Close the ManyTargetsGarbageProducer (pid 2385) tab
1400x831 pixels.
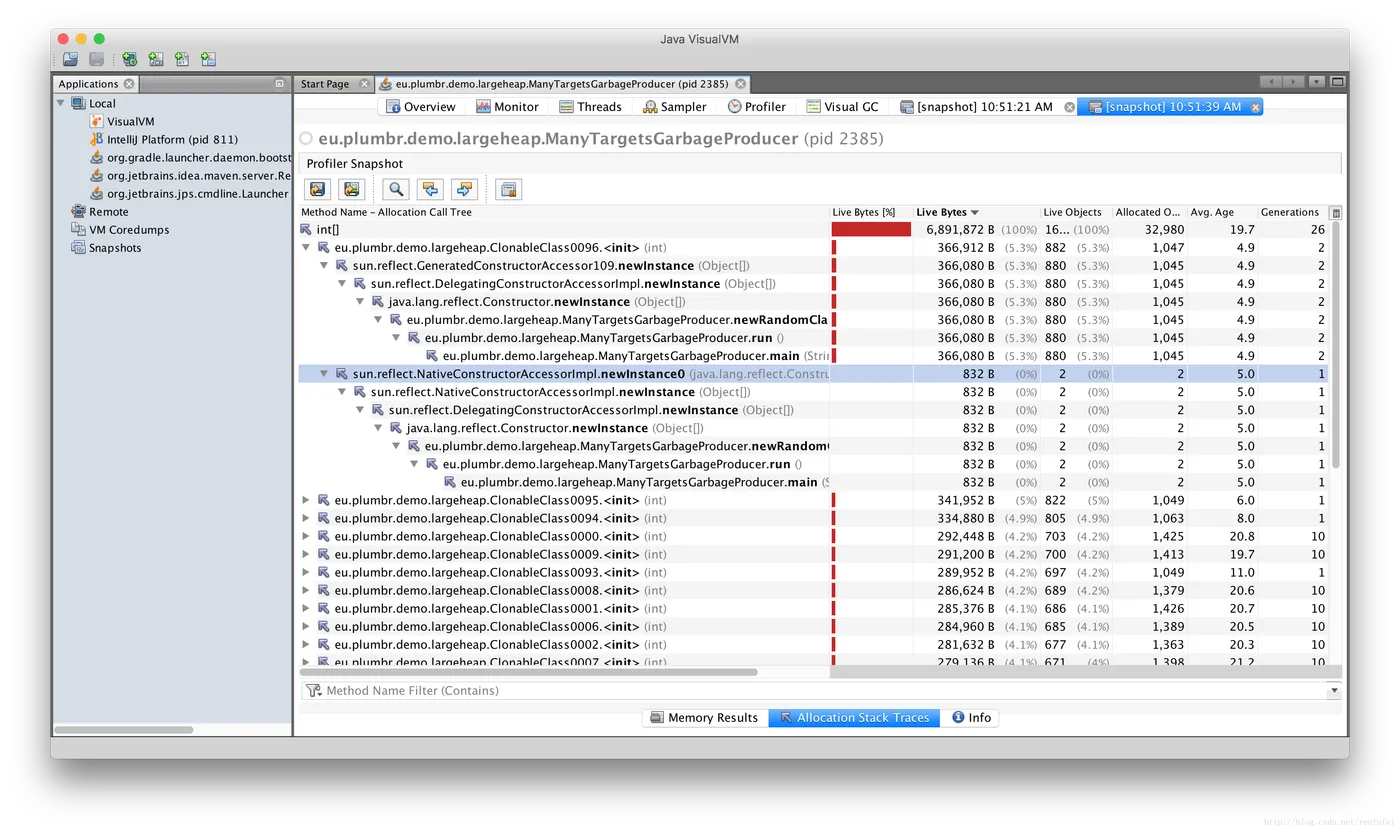tap(740, 84)
